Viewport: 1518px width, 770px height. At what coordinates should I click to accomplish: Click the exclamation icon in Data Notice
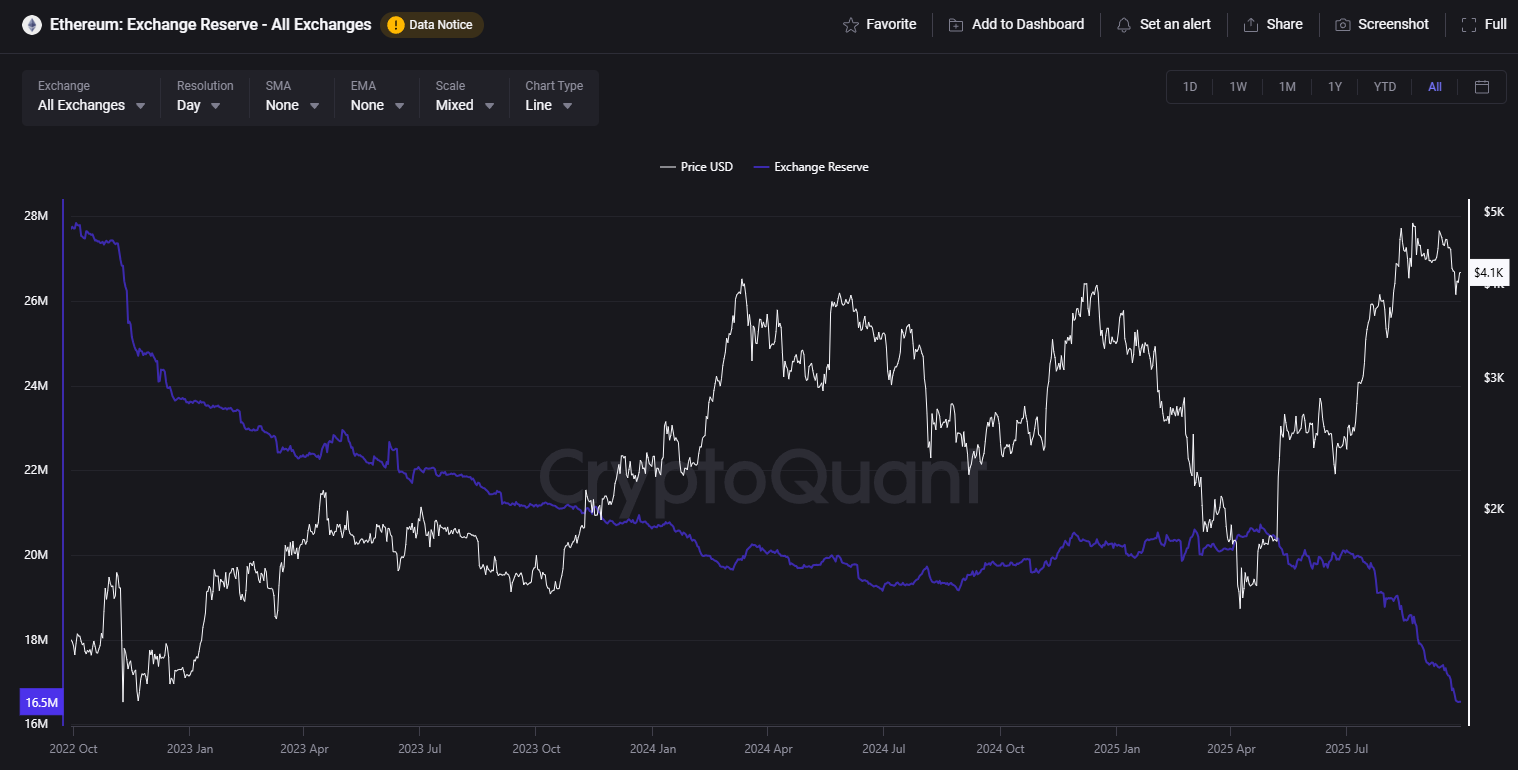[x=396, y=25]
